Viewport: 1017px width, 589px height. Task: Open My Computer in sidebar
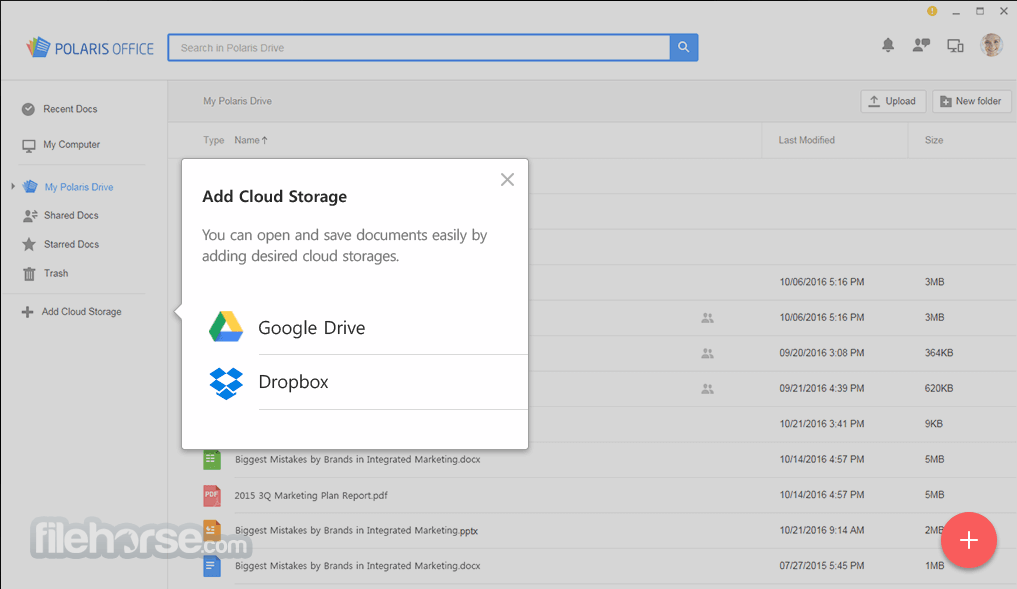tap(71, 145)
